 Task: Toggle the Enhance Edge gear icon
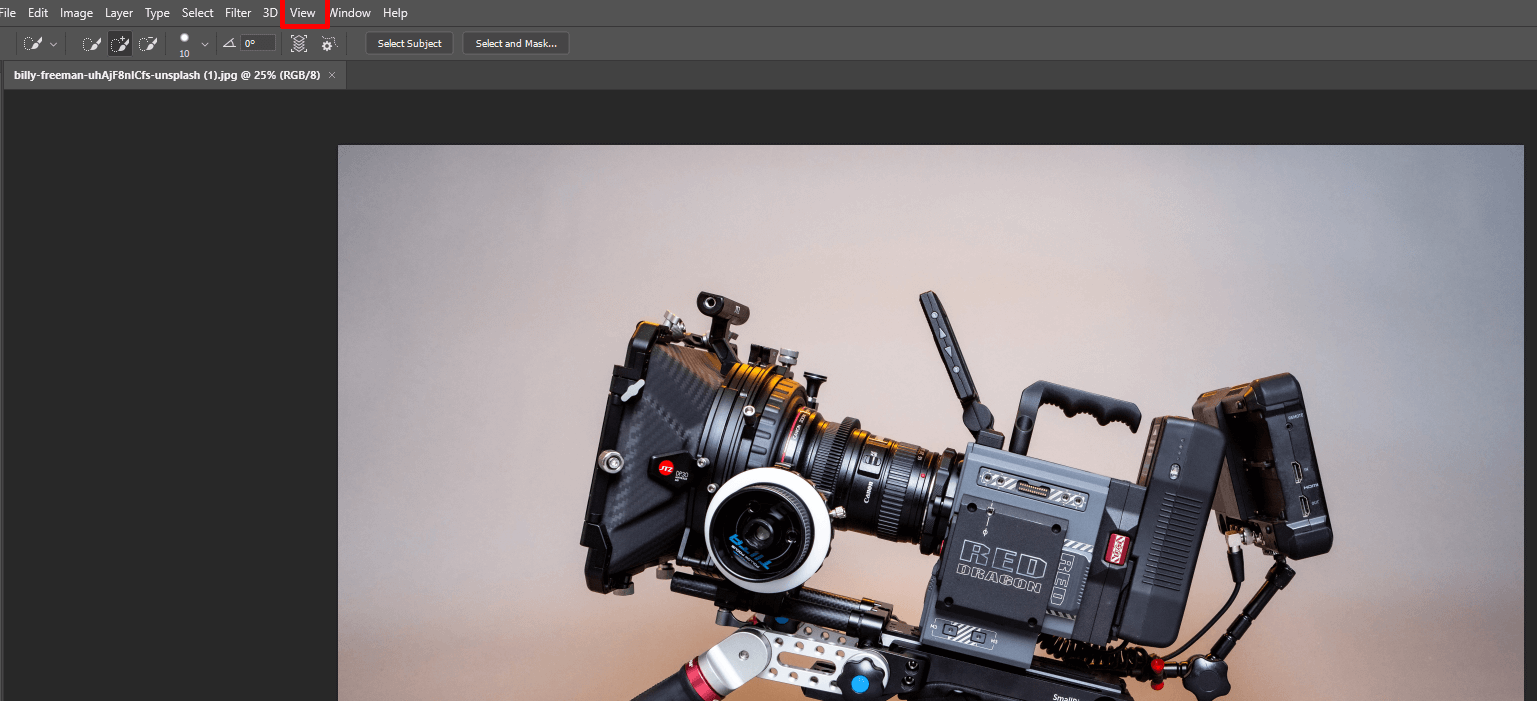coord(328,44)
